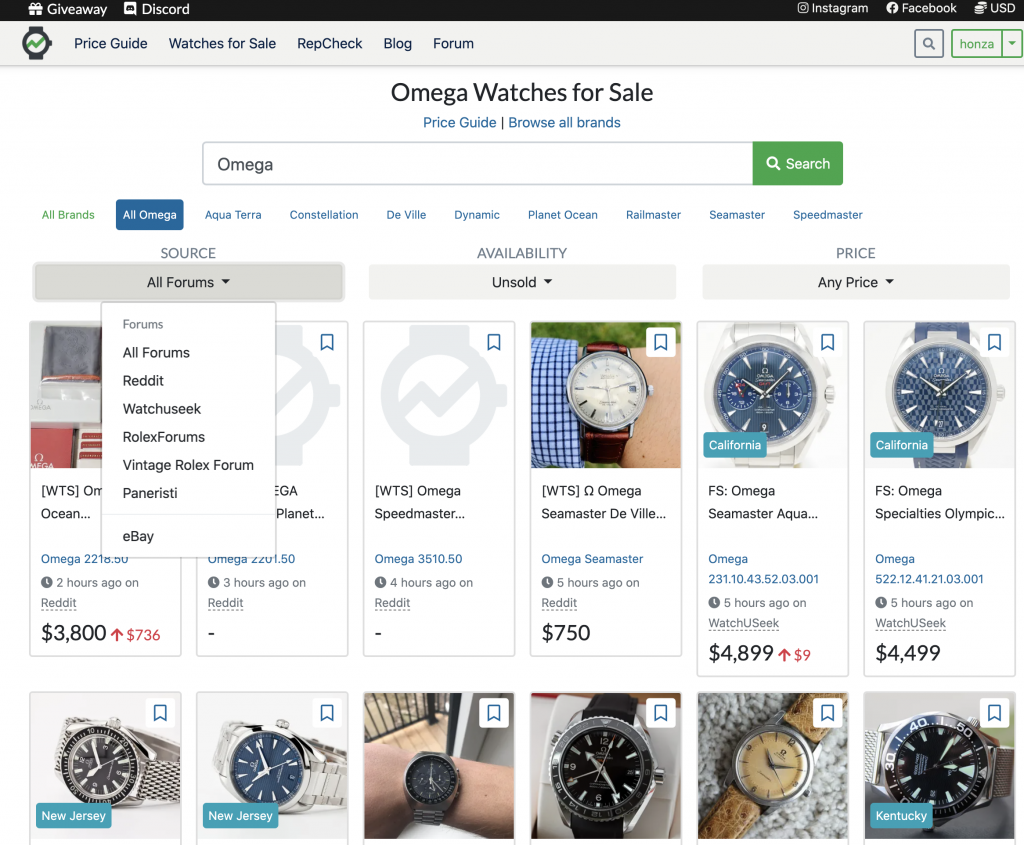The height and width of the screenshot is (845, 1024).
Task: Bookmark the Omega 2201.50 Planet listing
Action: tap(327, 342)
